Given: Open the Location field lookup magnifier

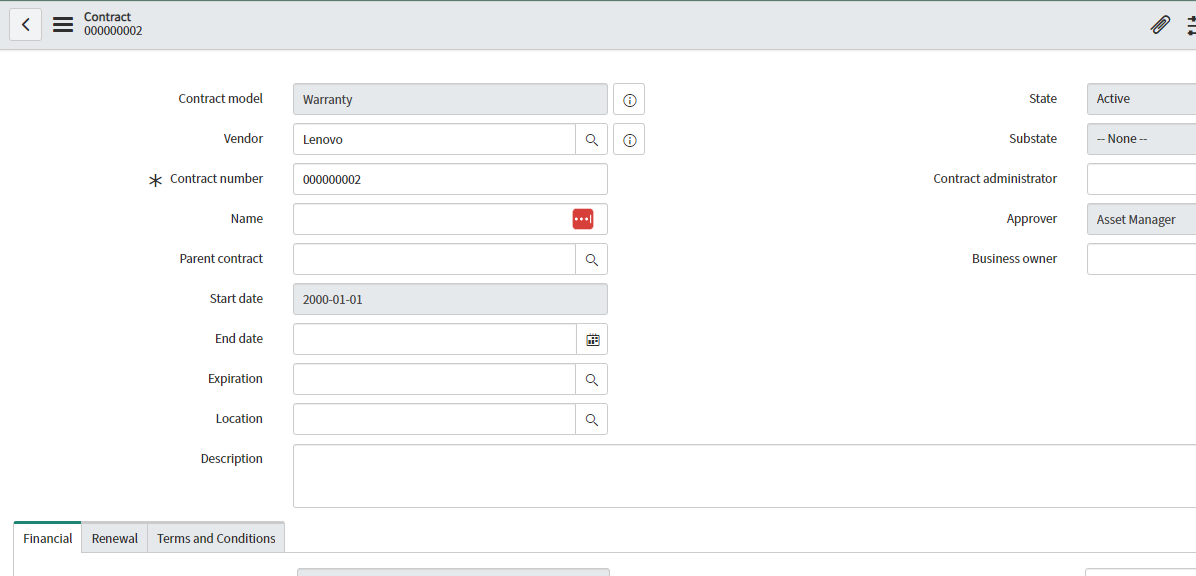Looking at the screenshot, I should click(591, 419).
